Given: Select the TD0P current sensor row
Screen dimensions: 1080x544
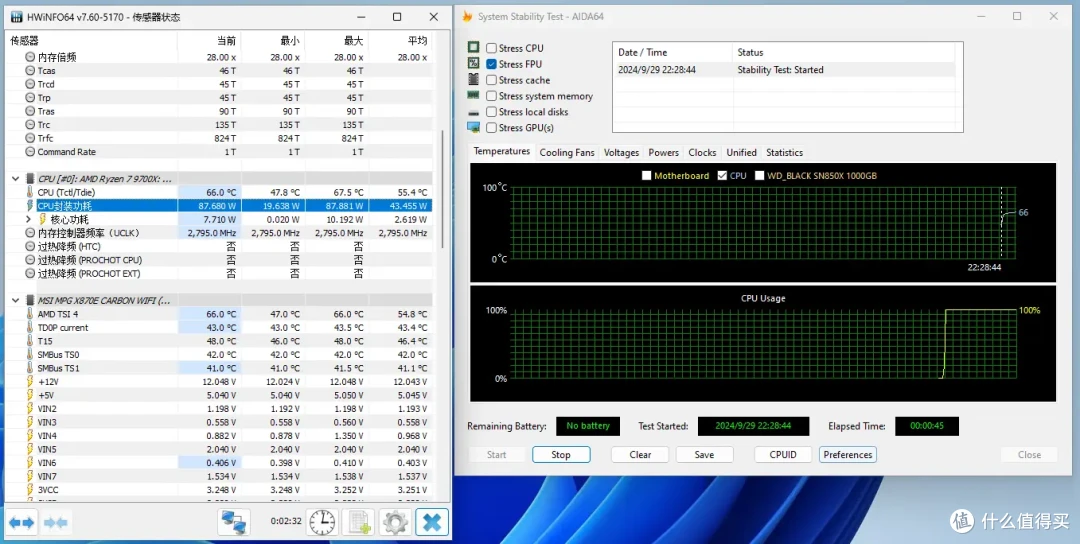Looking at the screenshot, I should click(x=220, y=328).
